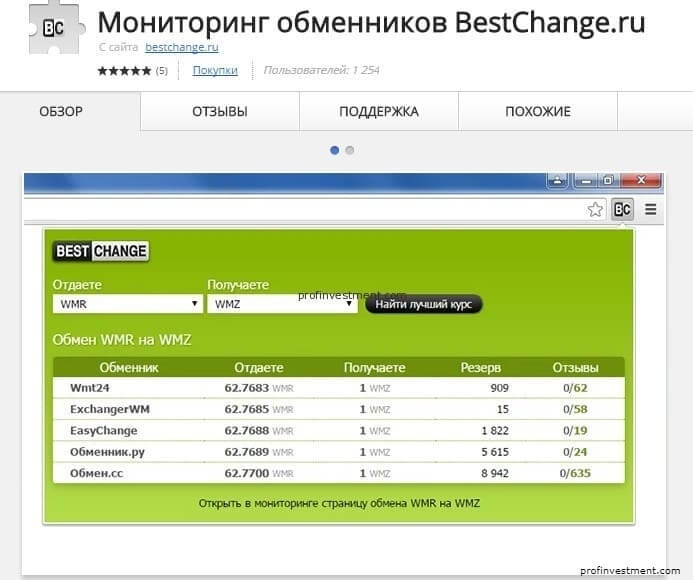Click the 62.7683 WMR rate
Screen dimensions: 693x580
pyautogui.click(x=259, y=388)
